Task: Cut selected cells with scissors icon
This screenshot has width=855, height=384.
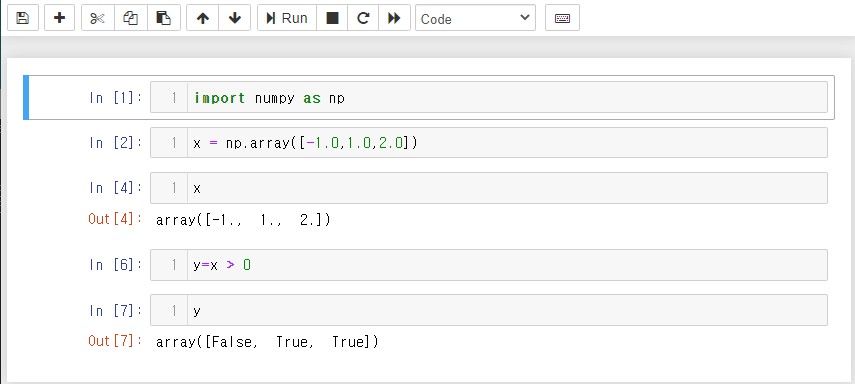Action: (98, 18)
